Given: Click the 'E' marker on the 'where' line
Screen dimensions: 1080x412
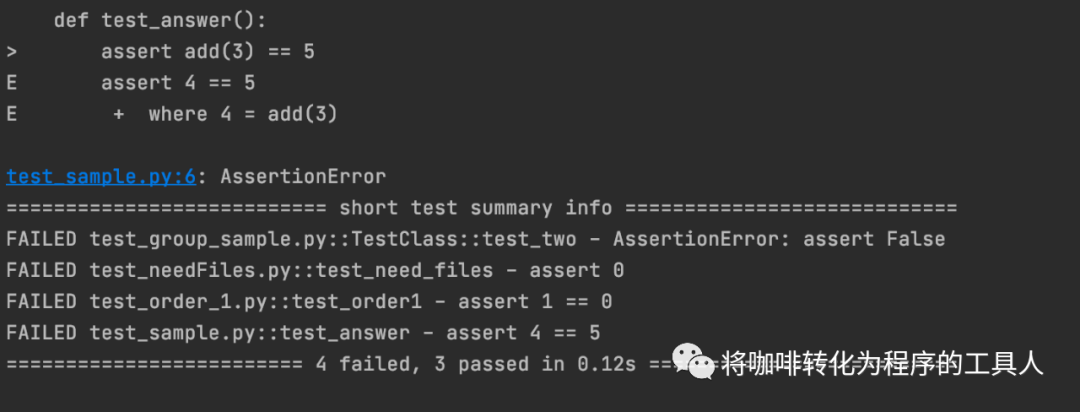Looking at the screenshot, I should click(x=12, y=114).
